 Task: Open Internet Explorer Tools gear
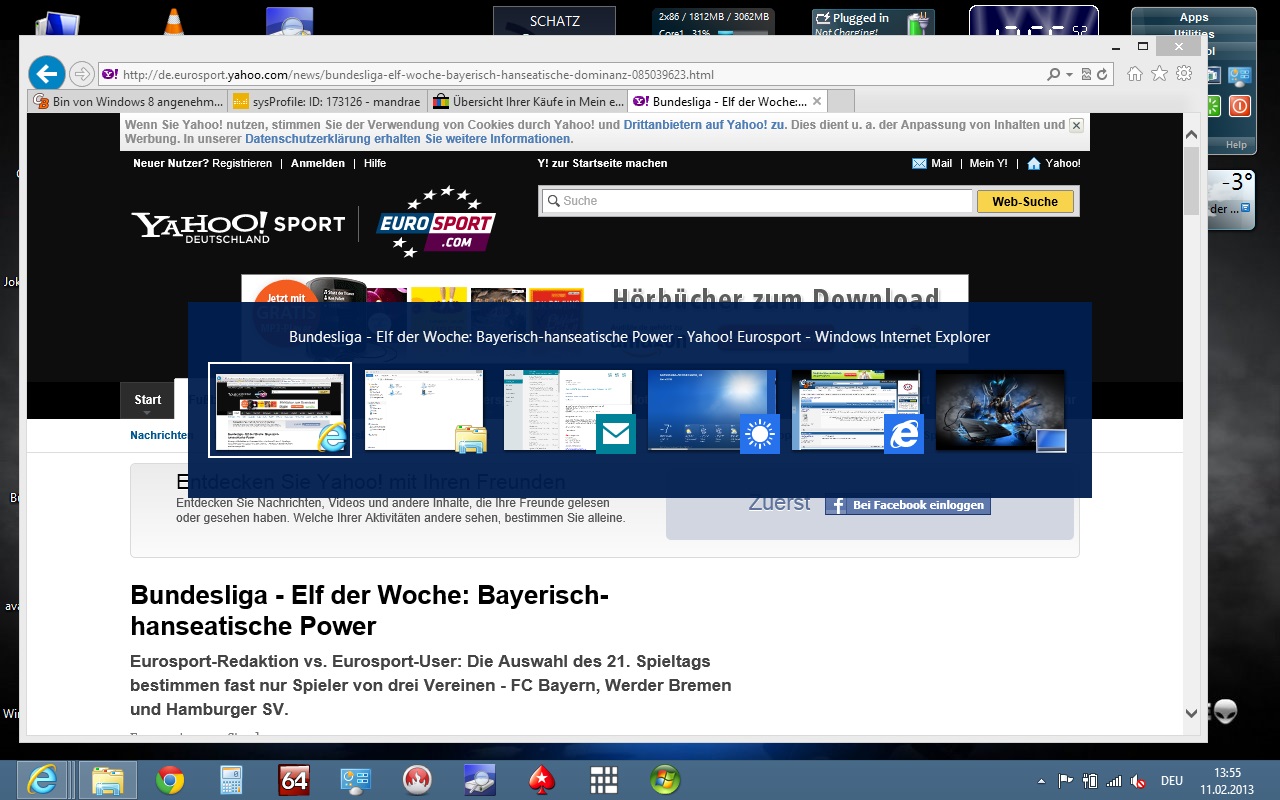1184,74
